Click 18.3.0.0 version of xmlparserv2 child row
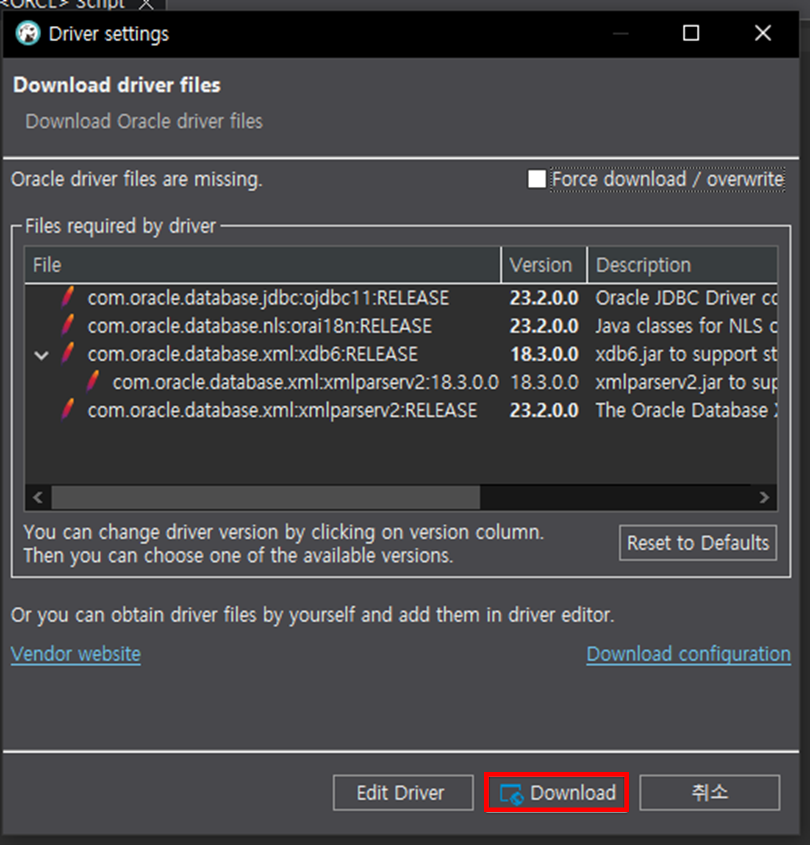810x845 pixels. 544,382
